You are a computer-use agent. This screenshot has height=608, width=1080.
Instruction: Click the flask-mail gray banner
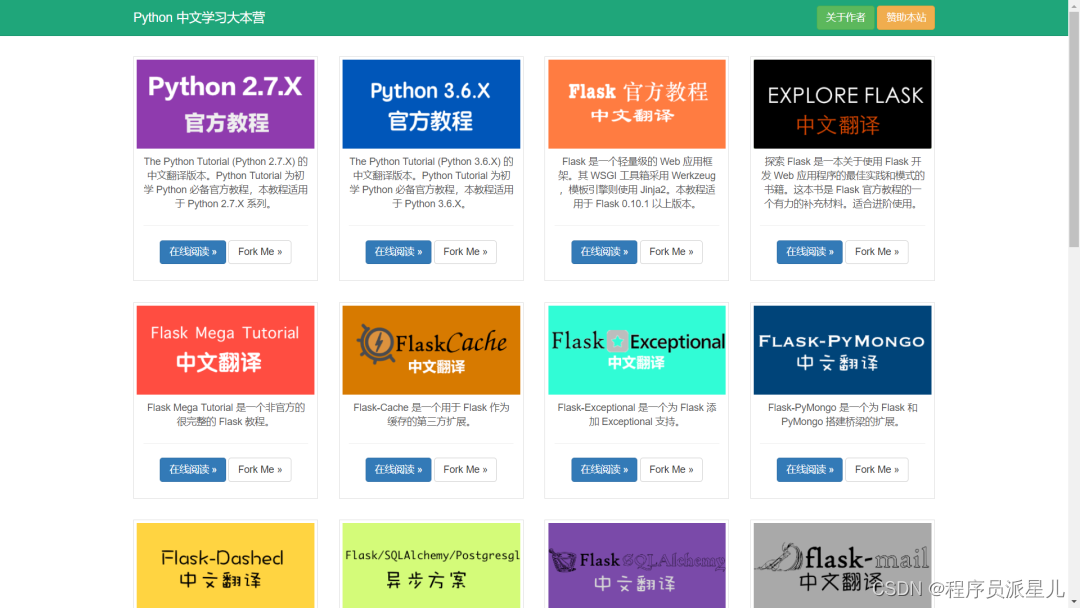[842, 565]
